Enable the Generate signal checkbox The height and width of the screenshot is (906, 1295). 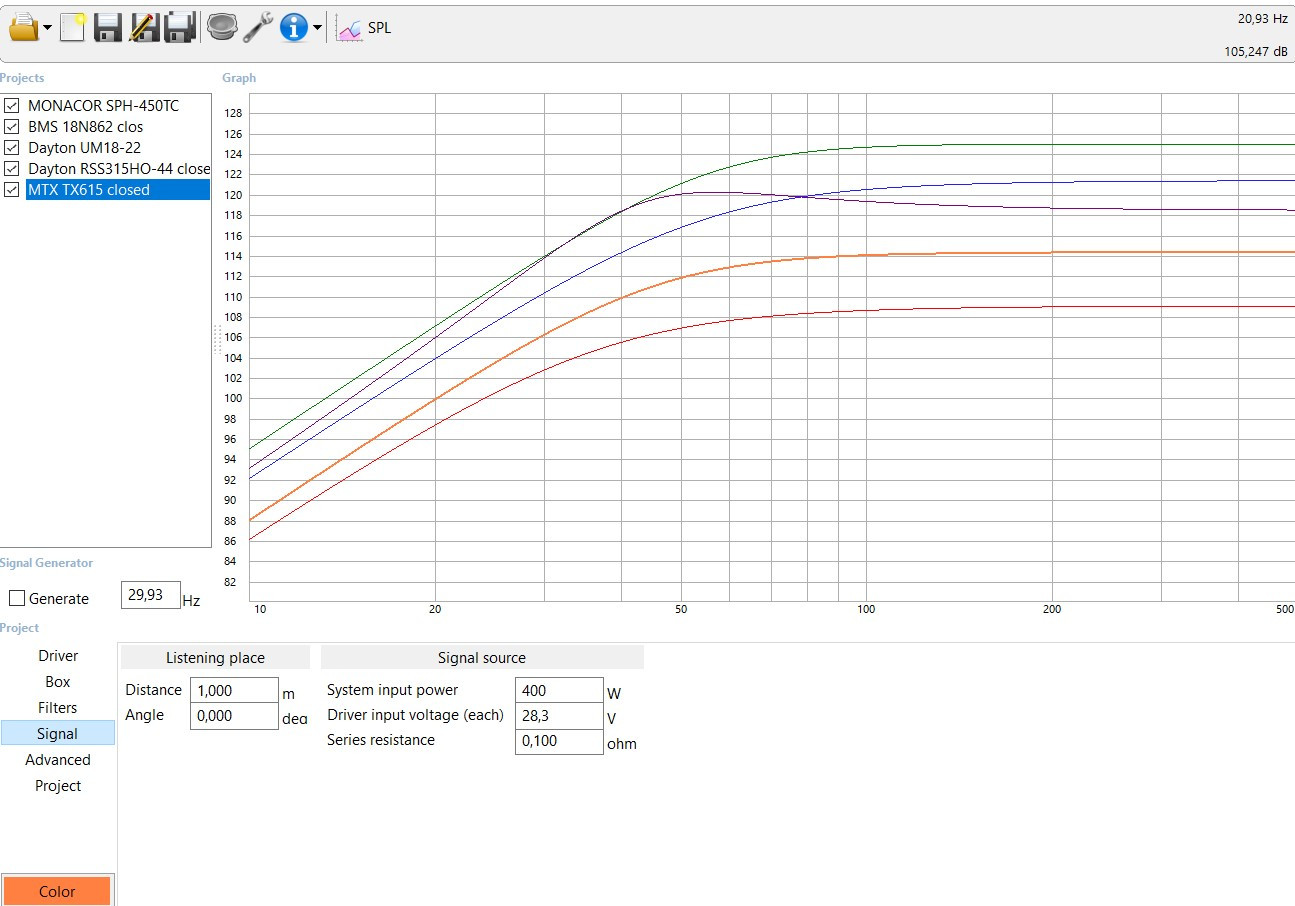coord(17,598)
